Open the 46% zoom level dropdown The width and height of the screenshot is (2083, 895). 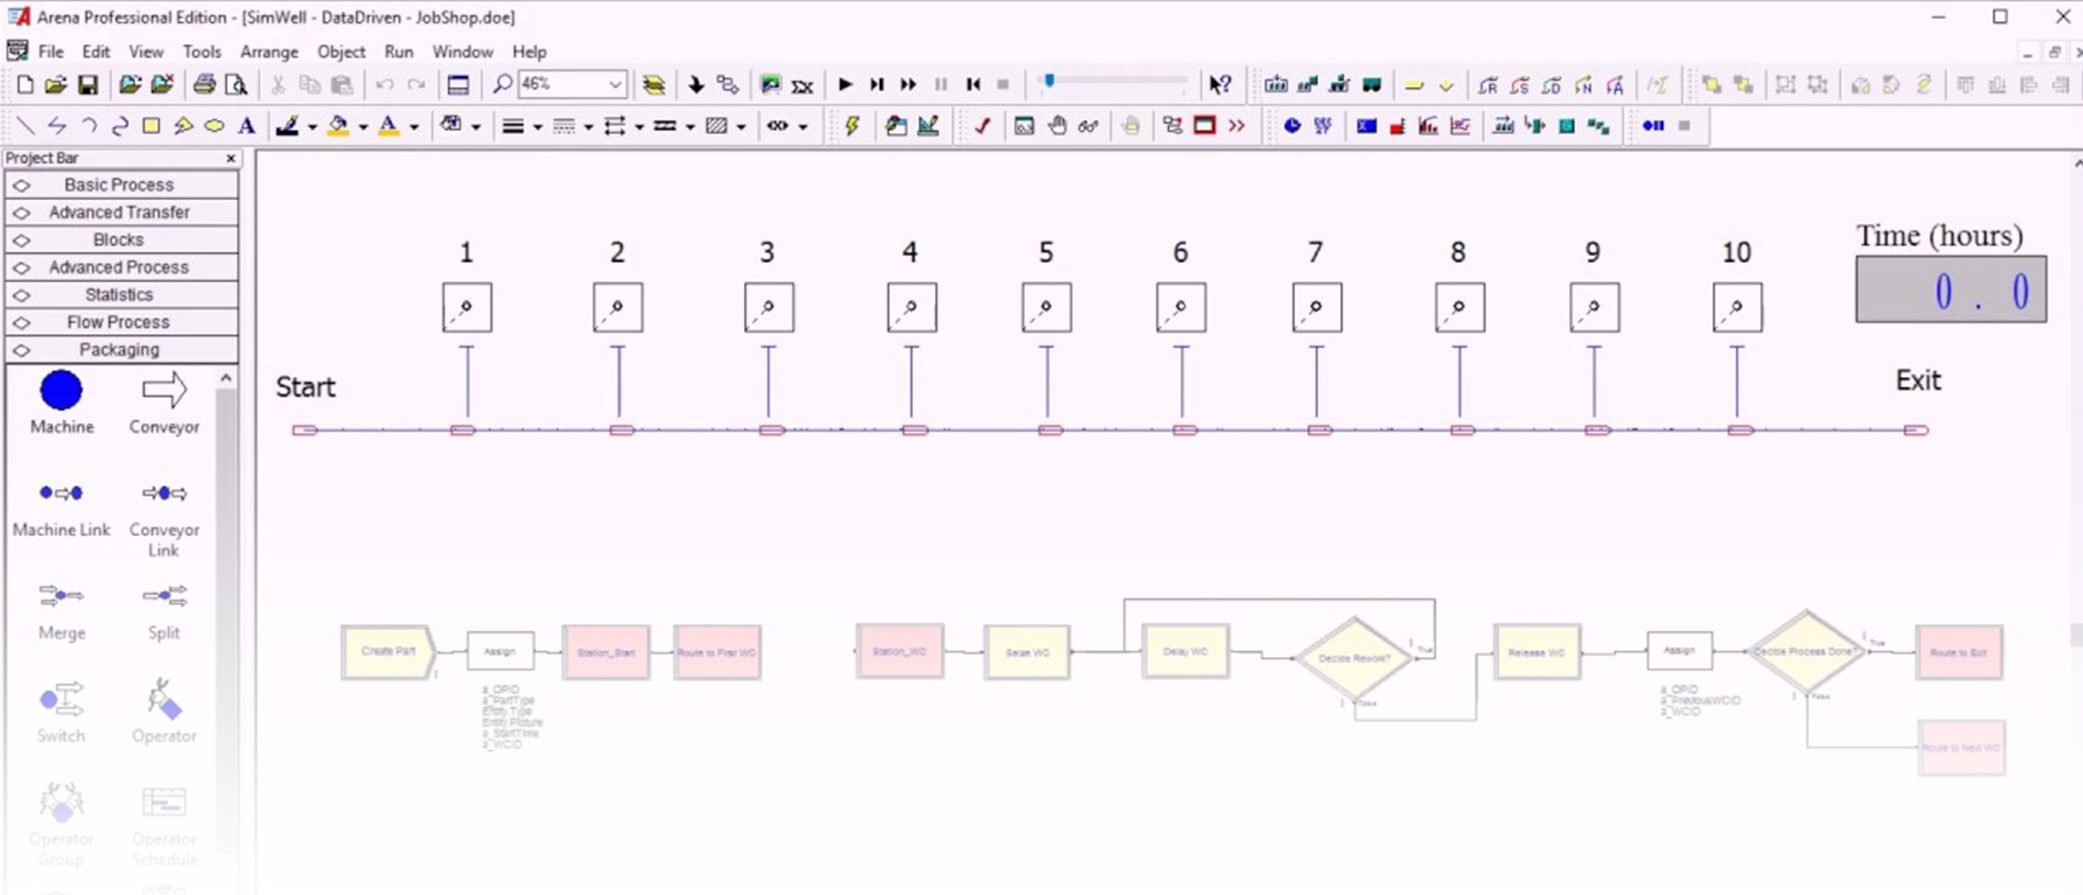[x=615, y=85]
